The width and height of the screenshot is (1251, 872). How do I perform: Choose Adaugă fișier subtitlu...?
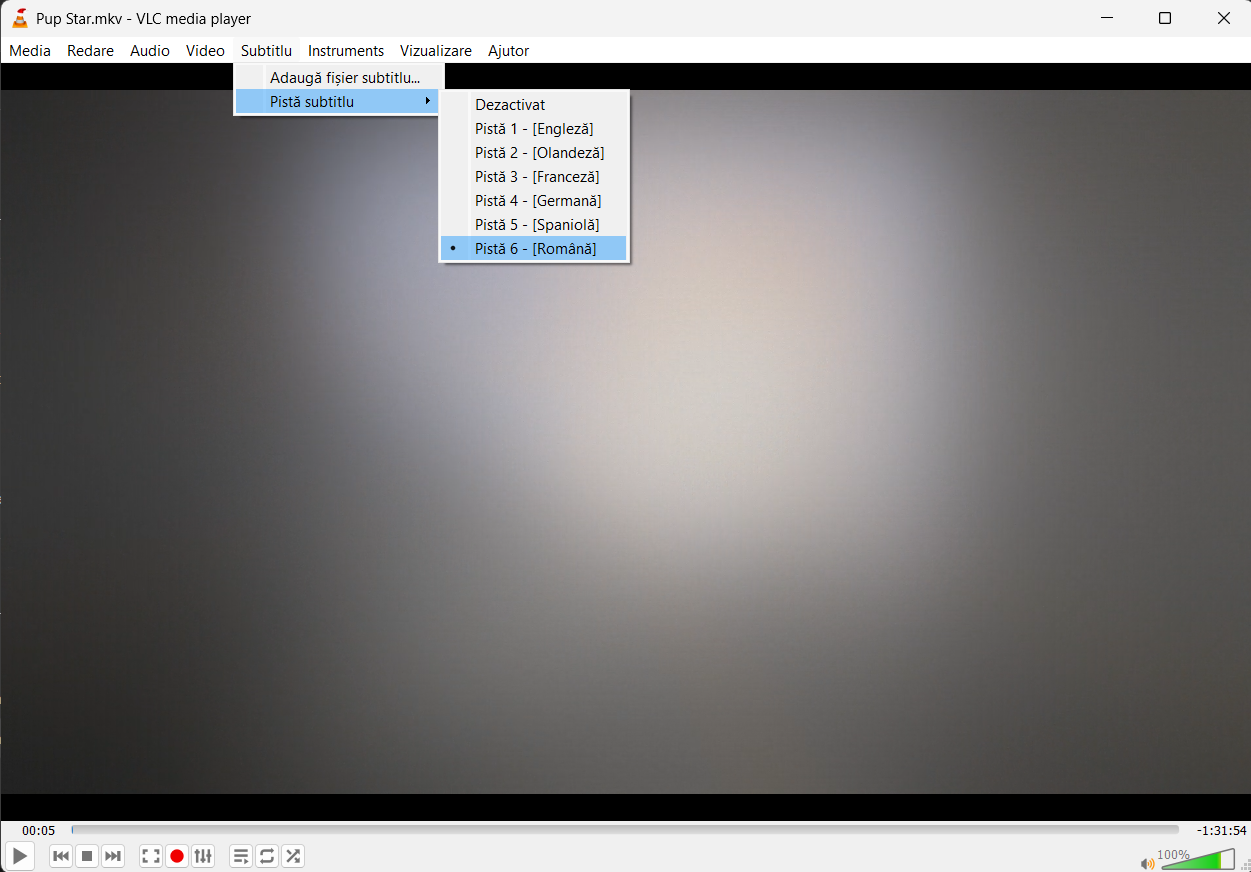point(339,77)
